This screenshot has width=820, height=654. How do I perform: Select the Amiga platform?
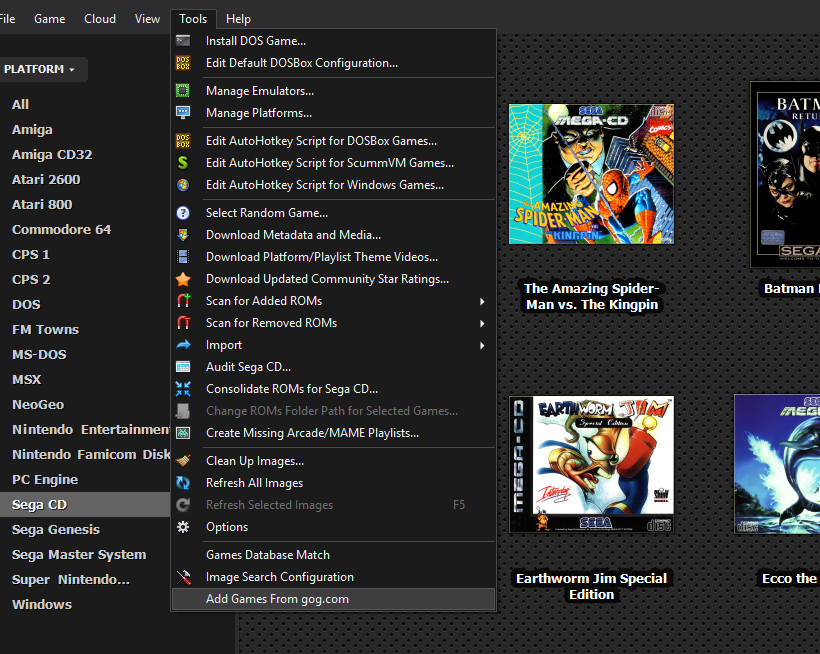(x=32, y=130)
